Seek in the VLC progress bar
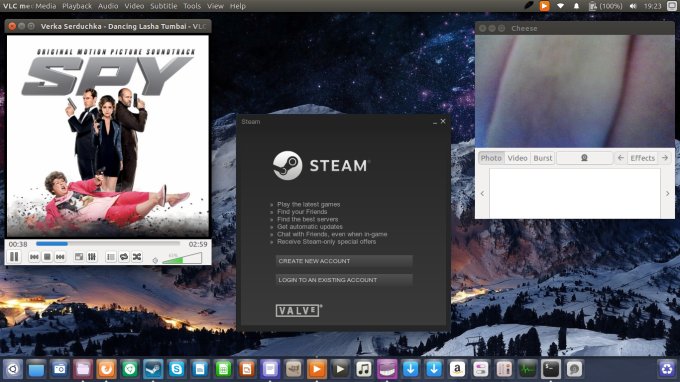 (108, 244)
